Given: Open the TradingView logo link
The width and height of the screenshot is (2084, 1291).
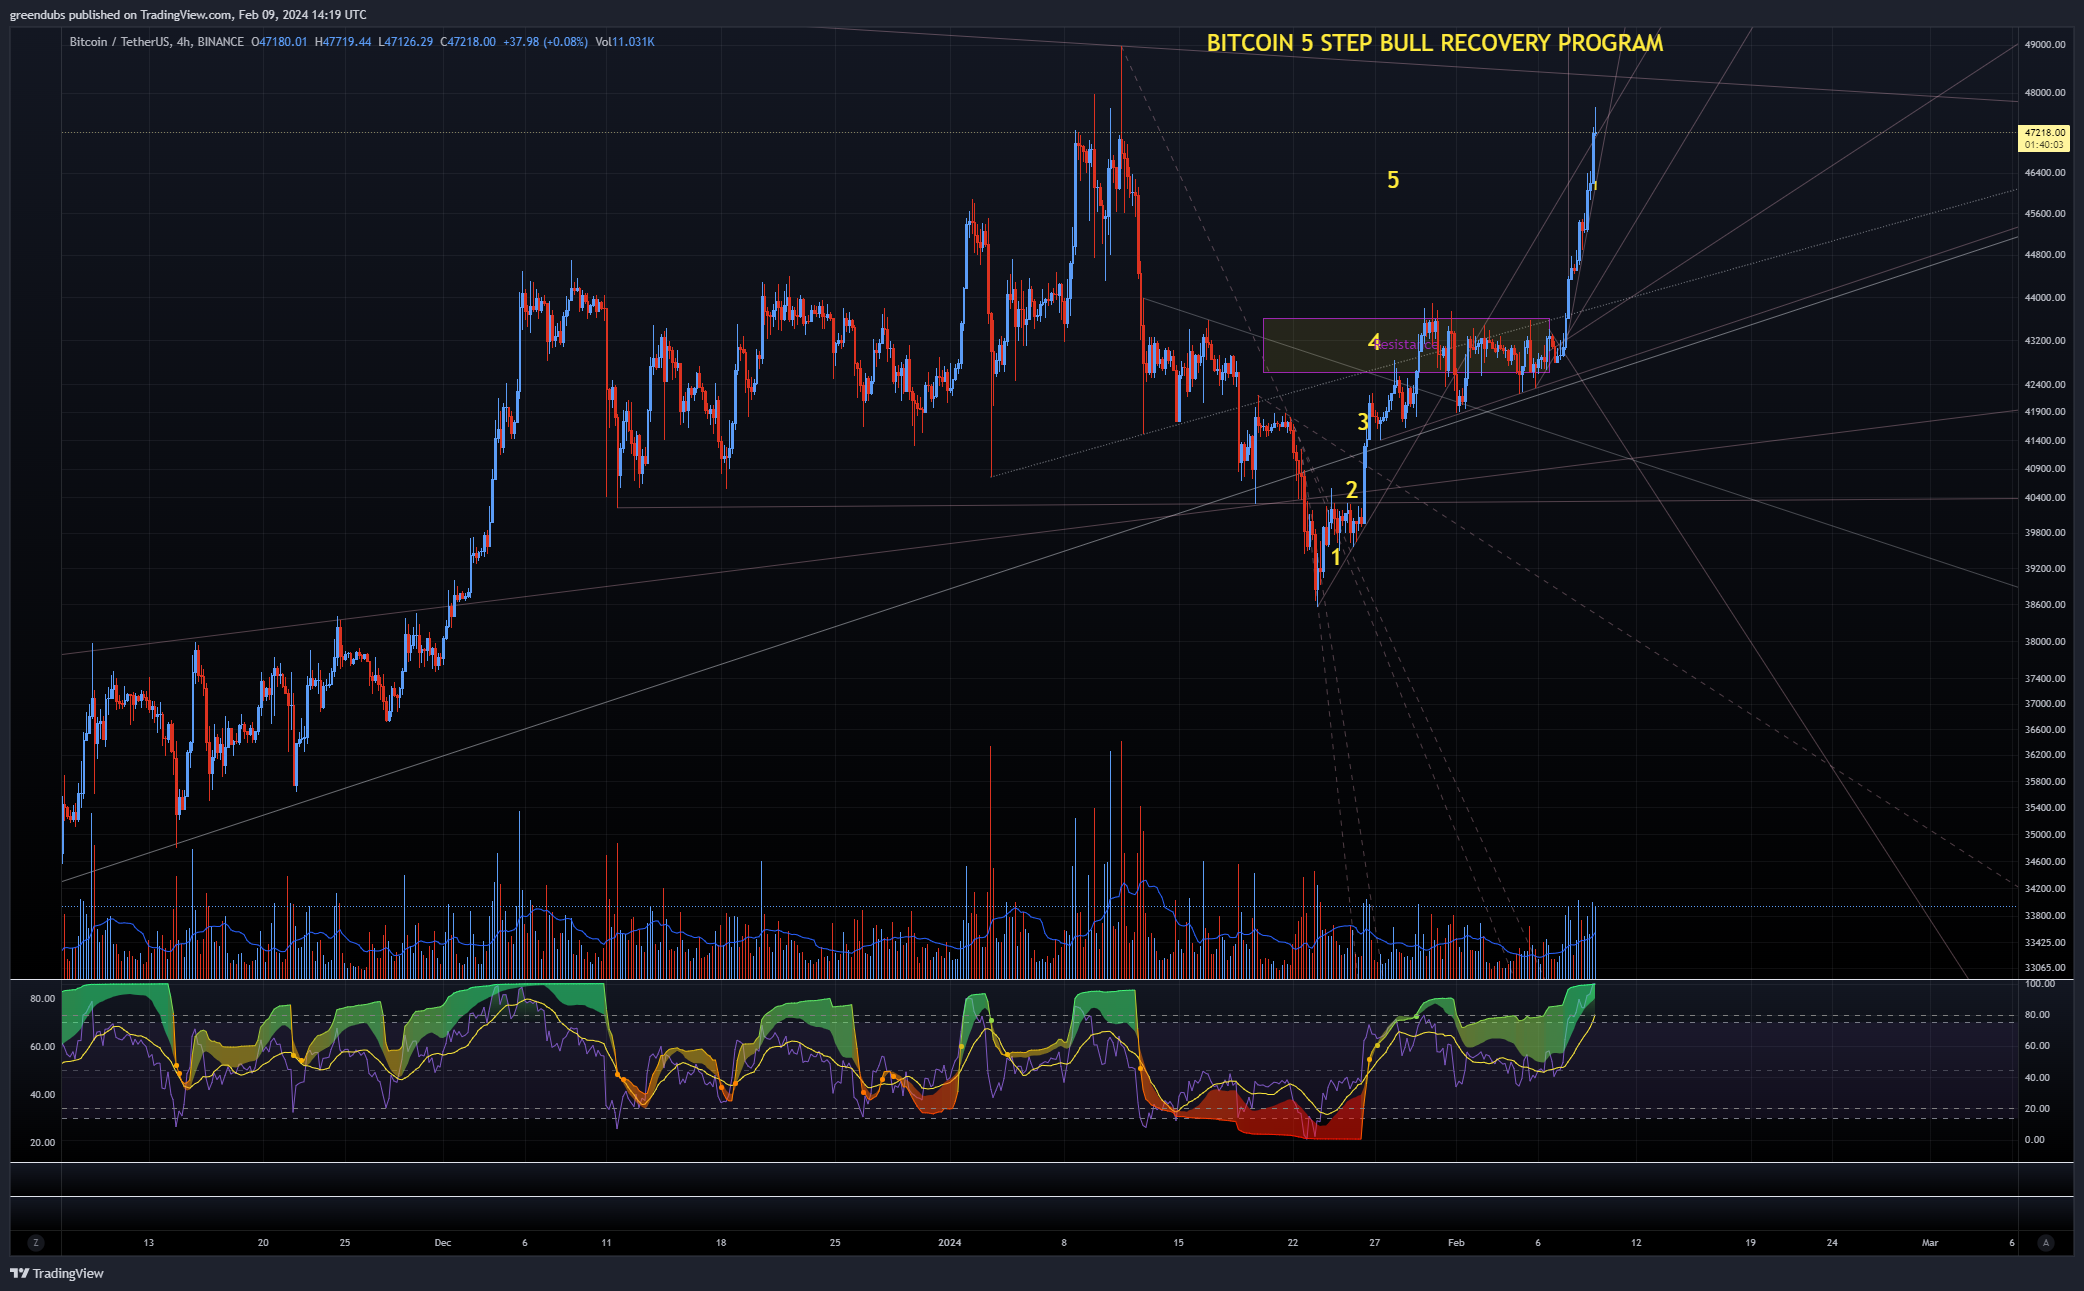Looking at the screenshot, I should tap(57, 1273).
